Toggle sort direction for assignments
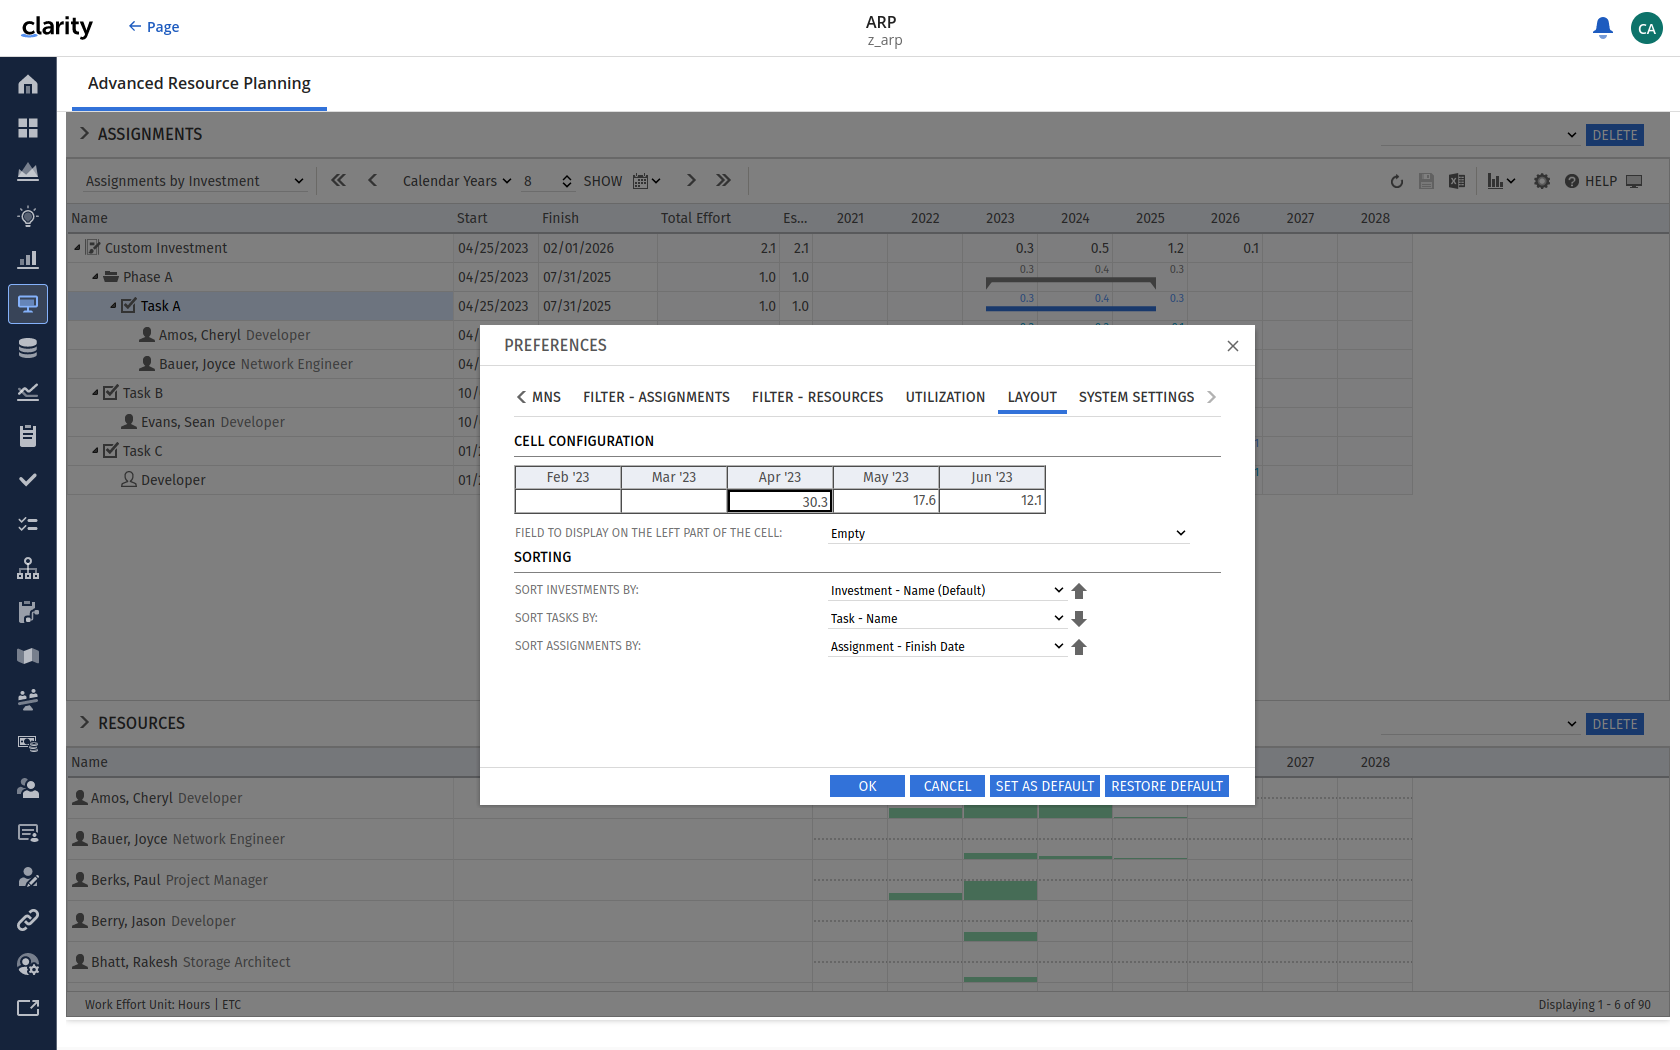The height and width of the screenshot is (1050, 1680). click(x=1079, y=647)
